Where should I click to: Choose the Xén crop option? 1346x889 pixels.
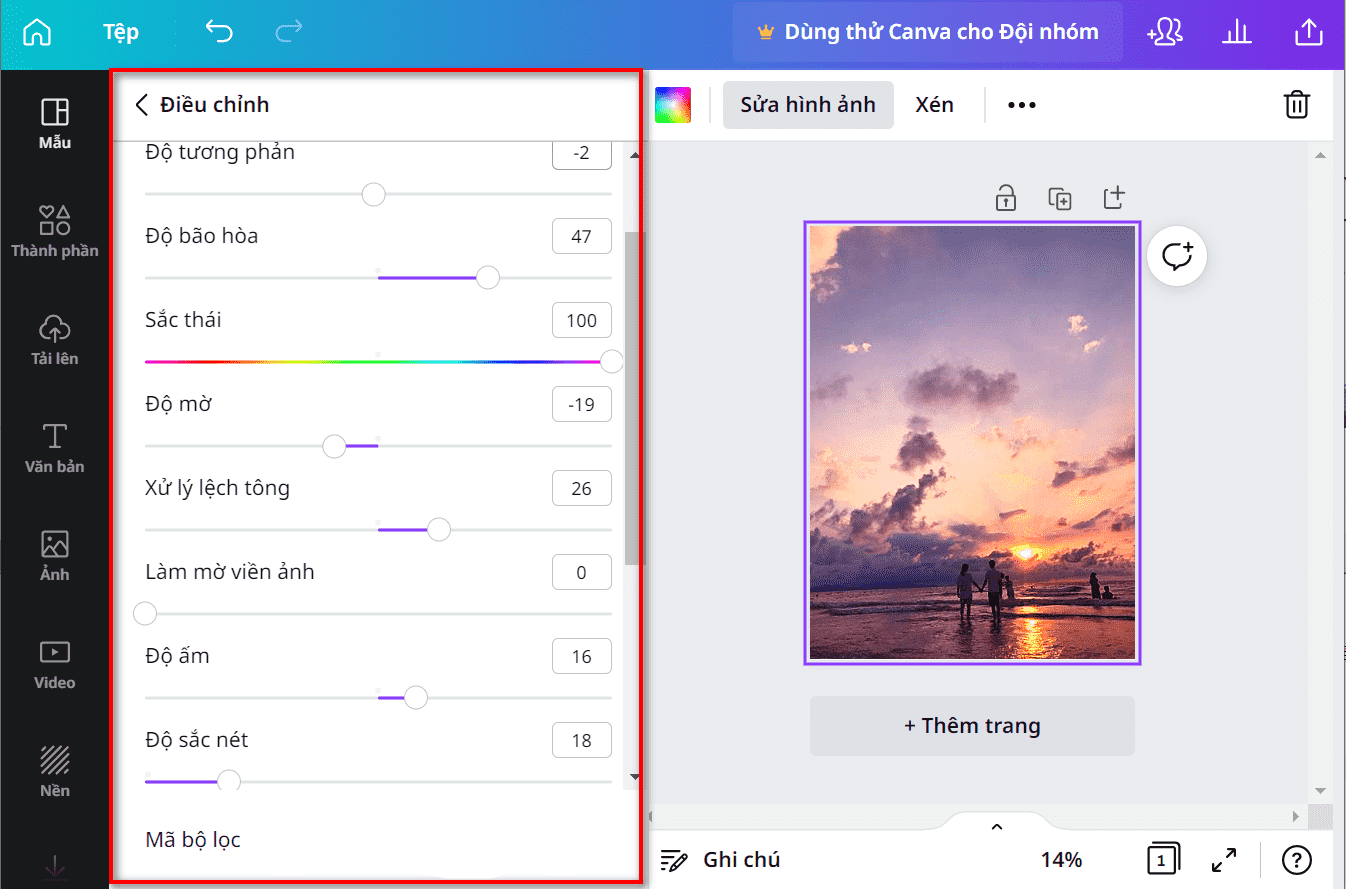point(935,105)
